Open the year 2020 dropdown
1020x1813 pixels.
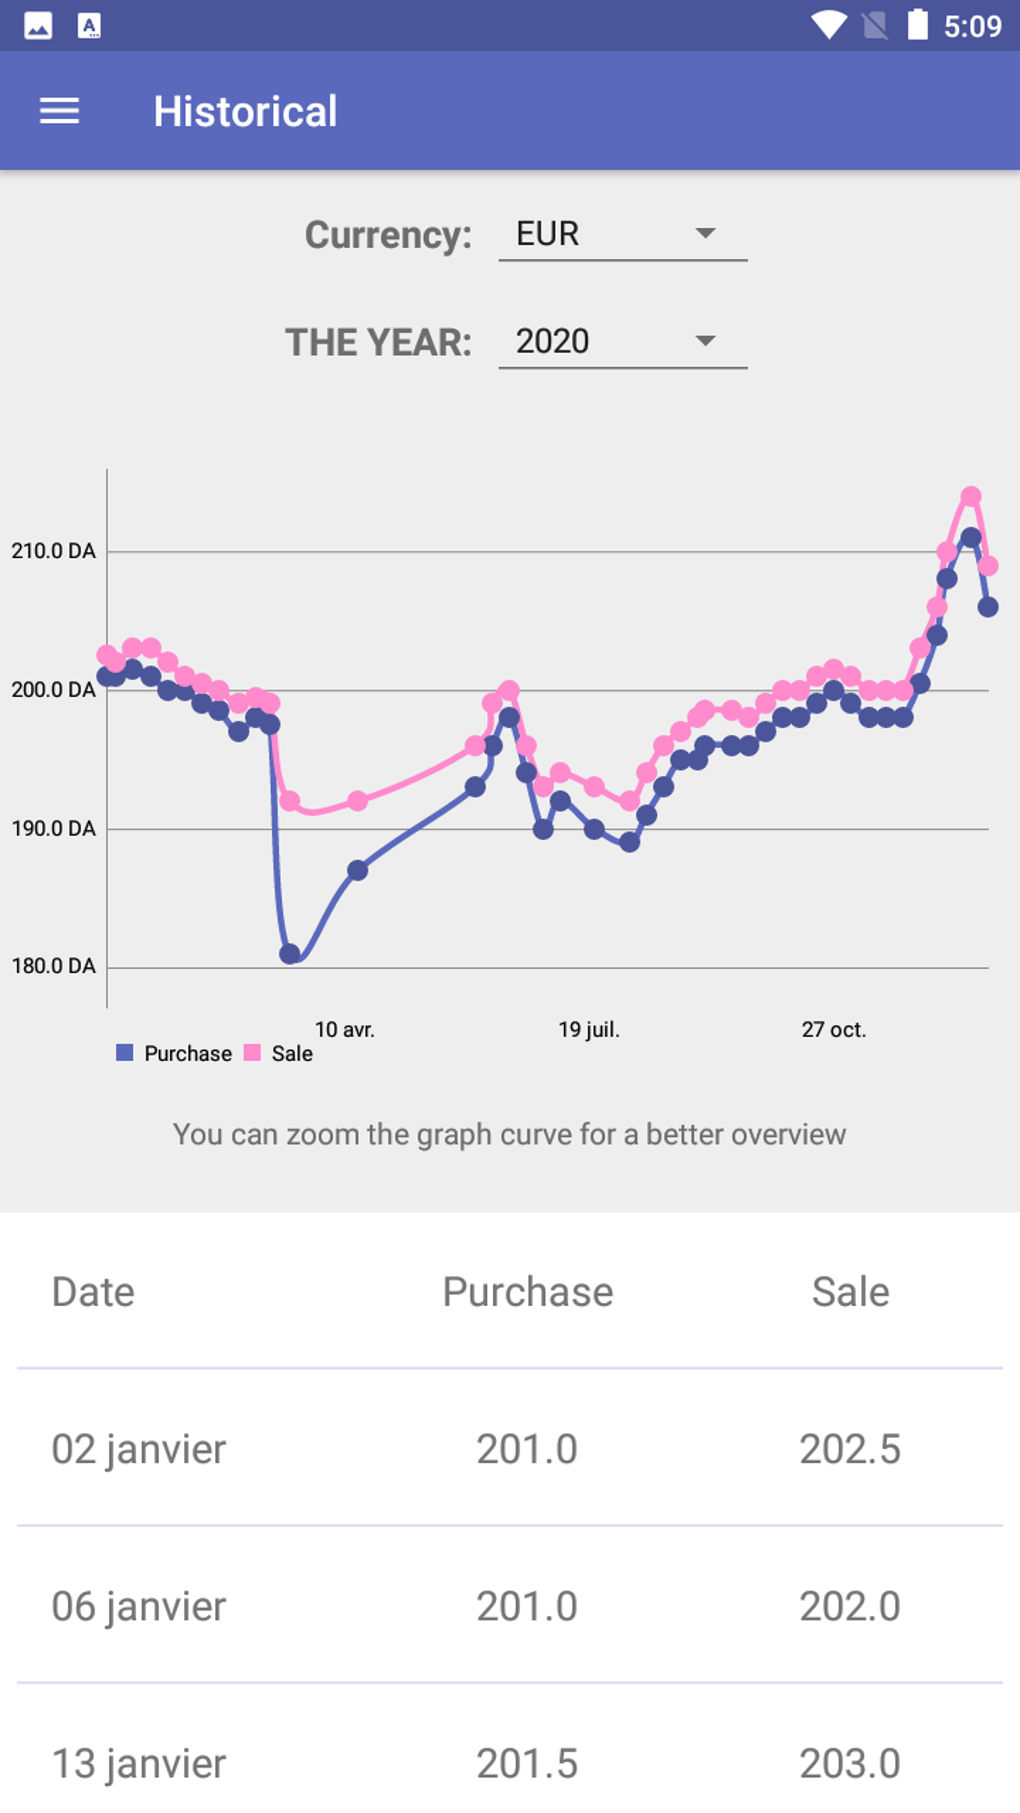click(622, 342)
